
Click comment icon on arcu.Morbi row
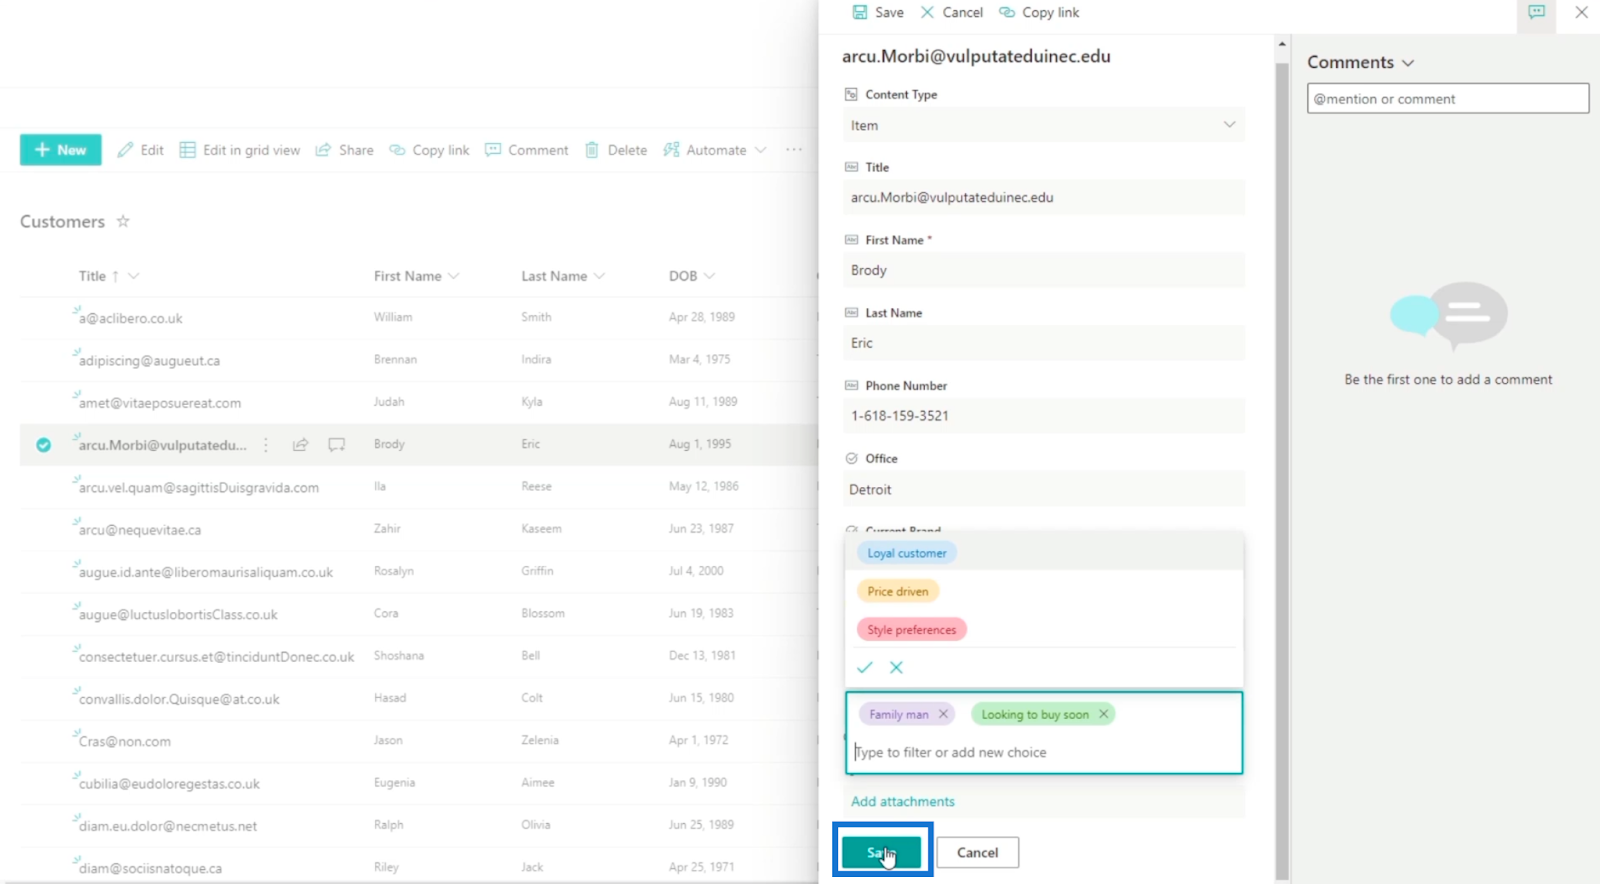coord(337,445)
